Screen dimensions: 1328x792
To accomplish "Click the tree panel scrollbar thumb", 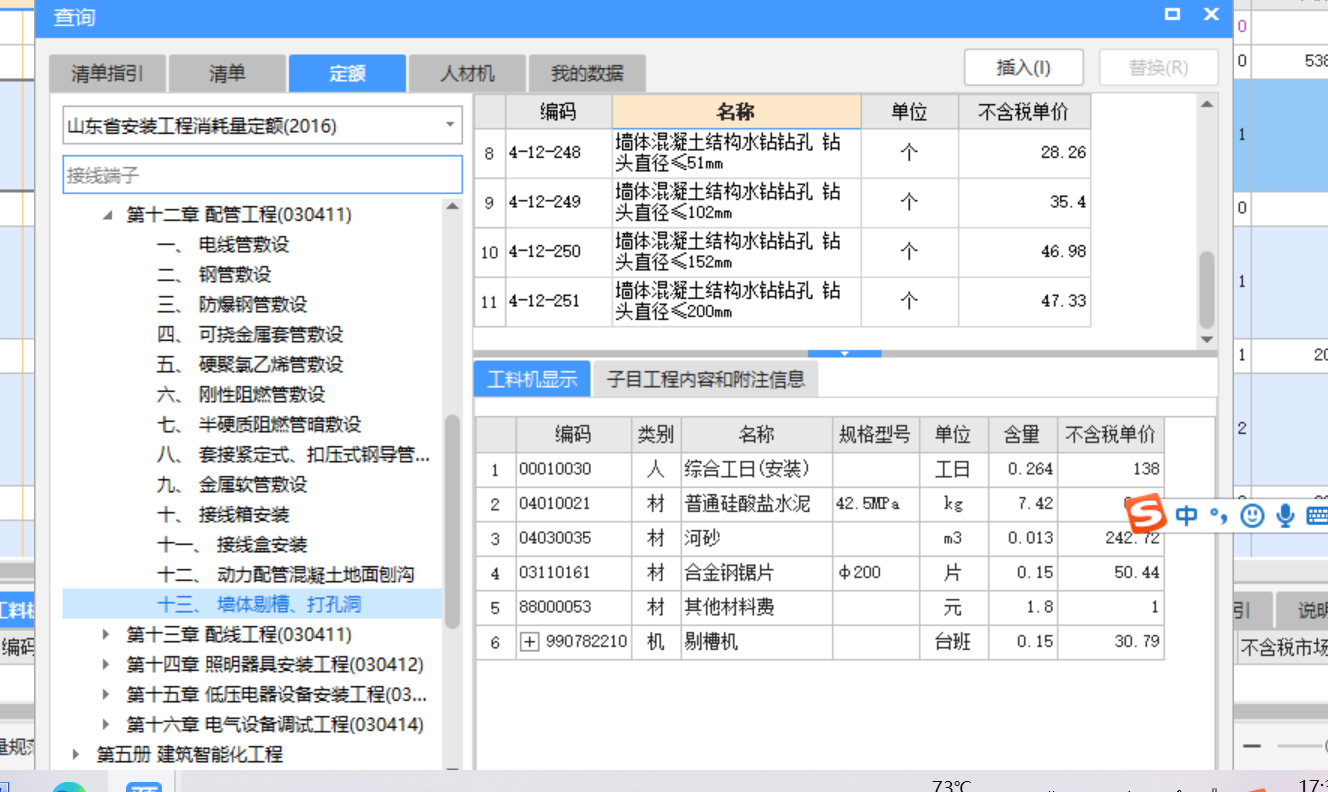I will click(452, 520).
